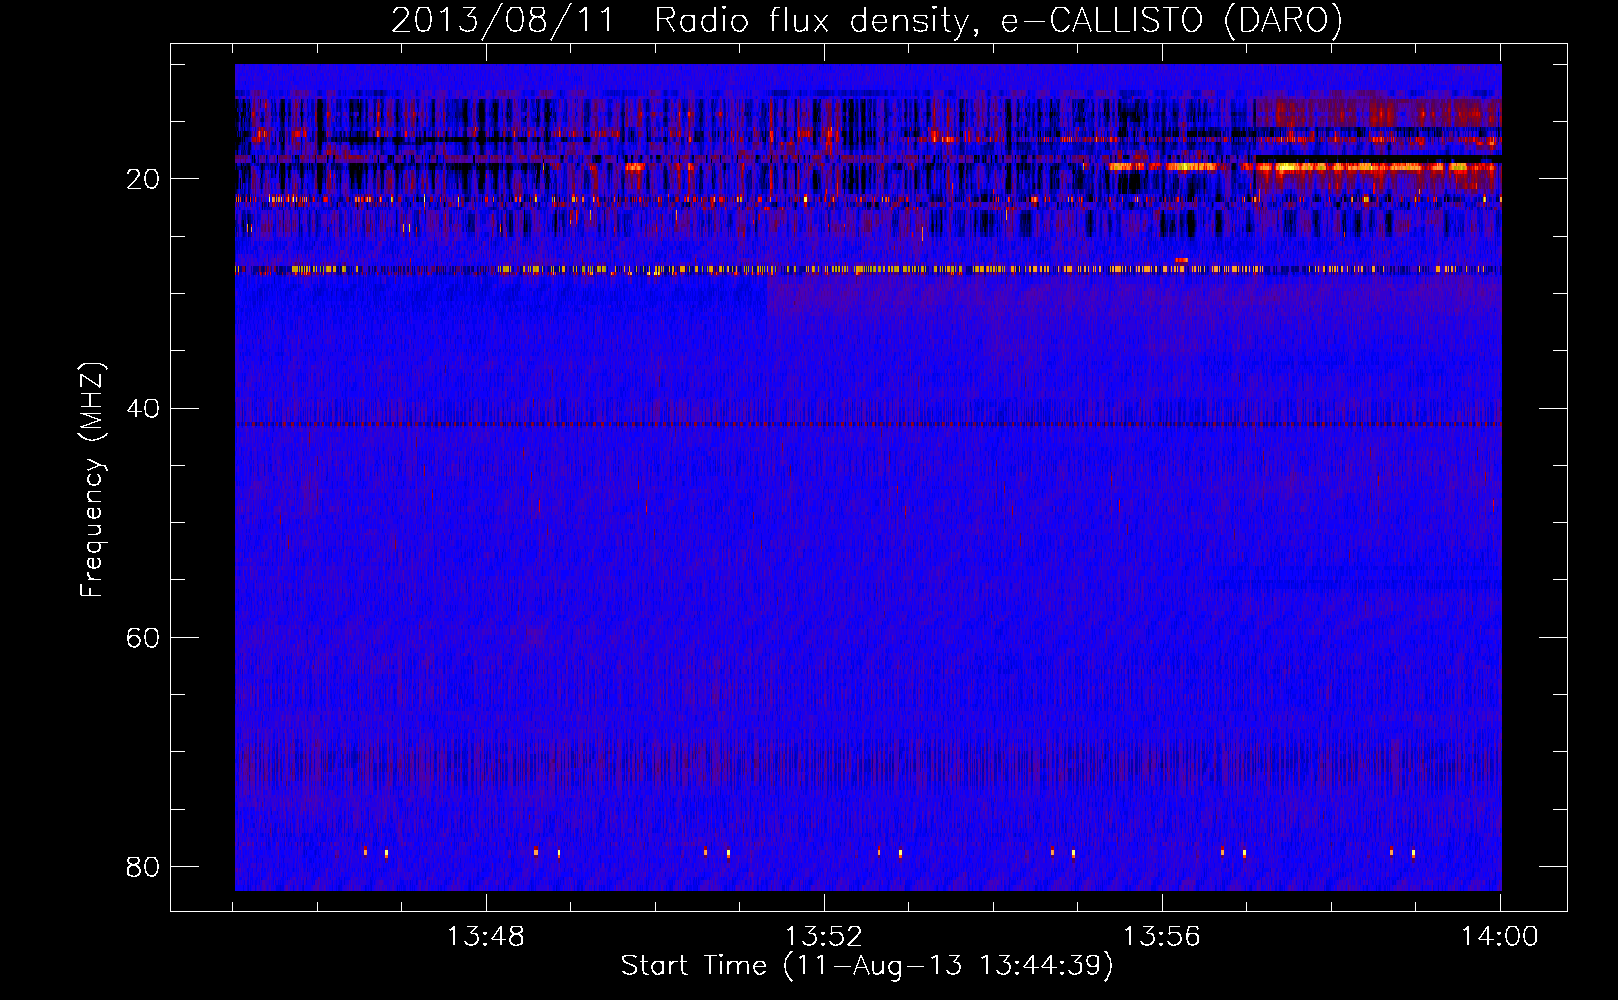
Task: Click the 13:56 time tick label
Action: [x=1162, y=937]
